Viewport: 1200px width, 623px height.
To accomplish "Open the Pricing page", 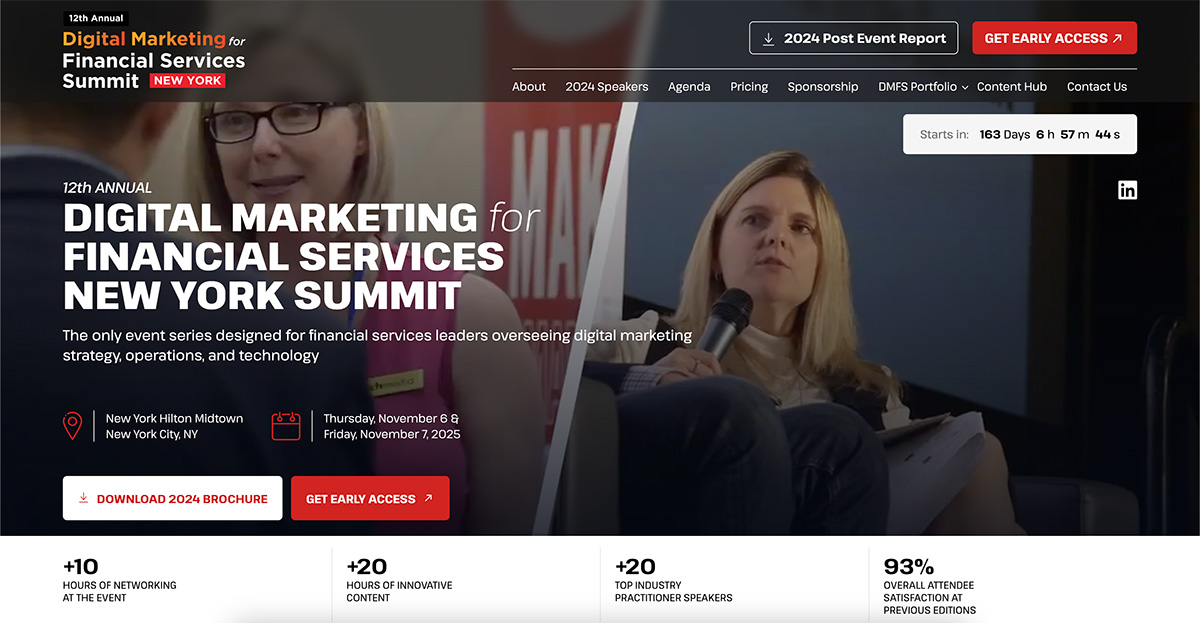I will 749,87.
